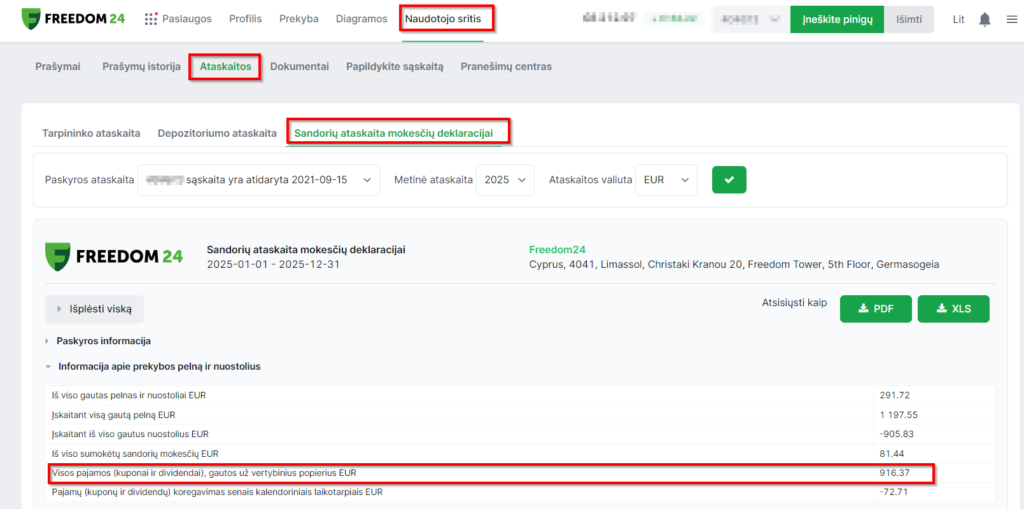
Task: Download the report as PDF
Action: pos(875,309)
